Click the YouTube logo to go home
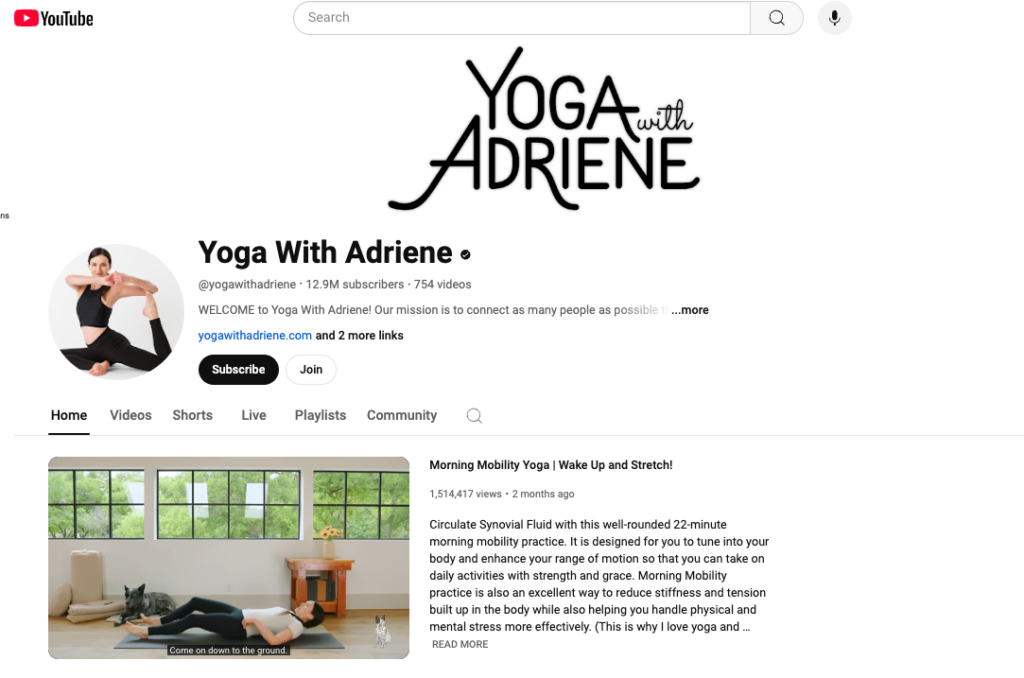1024x678 pixels. coord(54,18)
